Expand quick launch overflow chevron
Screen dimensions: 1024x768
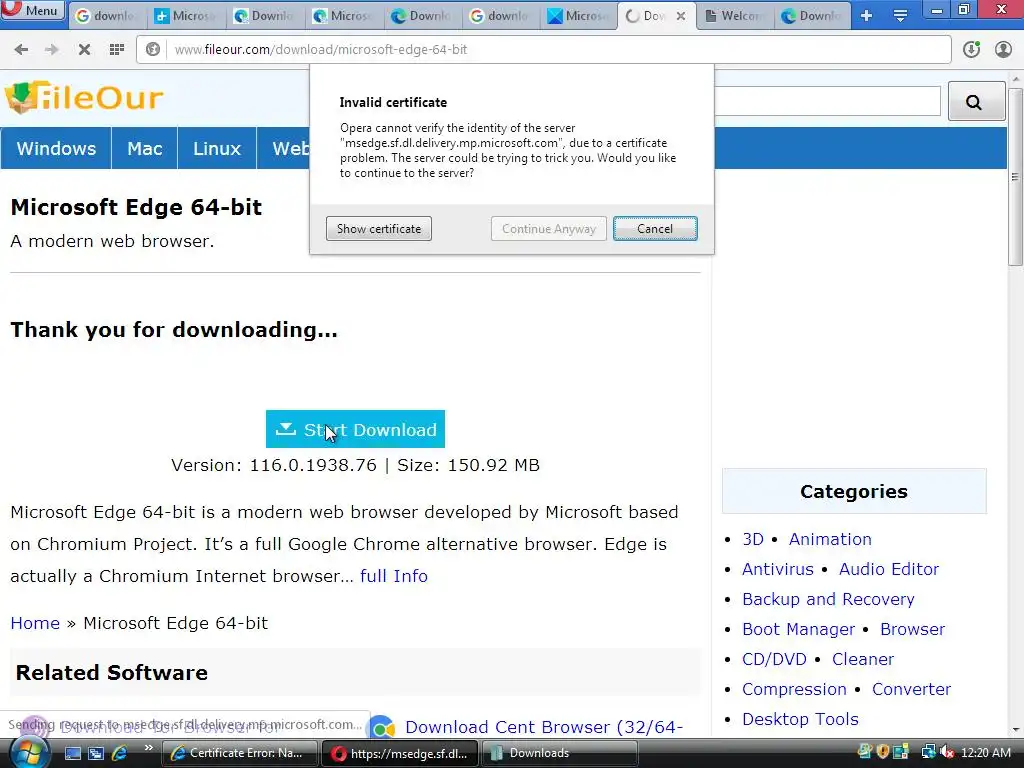click(x=148, y=748)
